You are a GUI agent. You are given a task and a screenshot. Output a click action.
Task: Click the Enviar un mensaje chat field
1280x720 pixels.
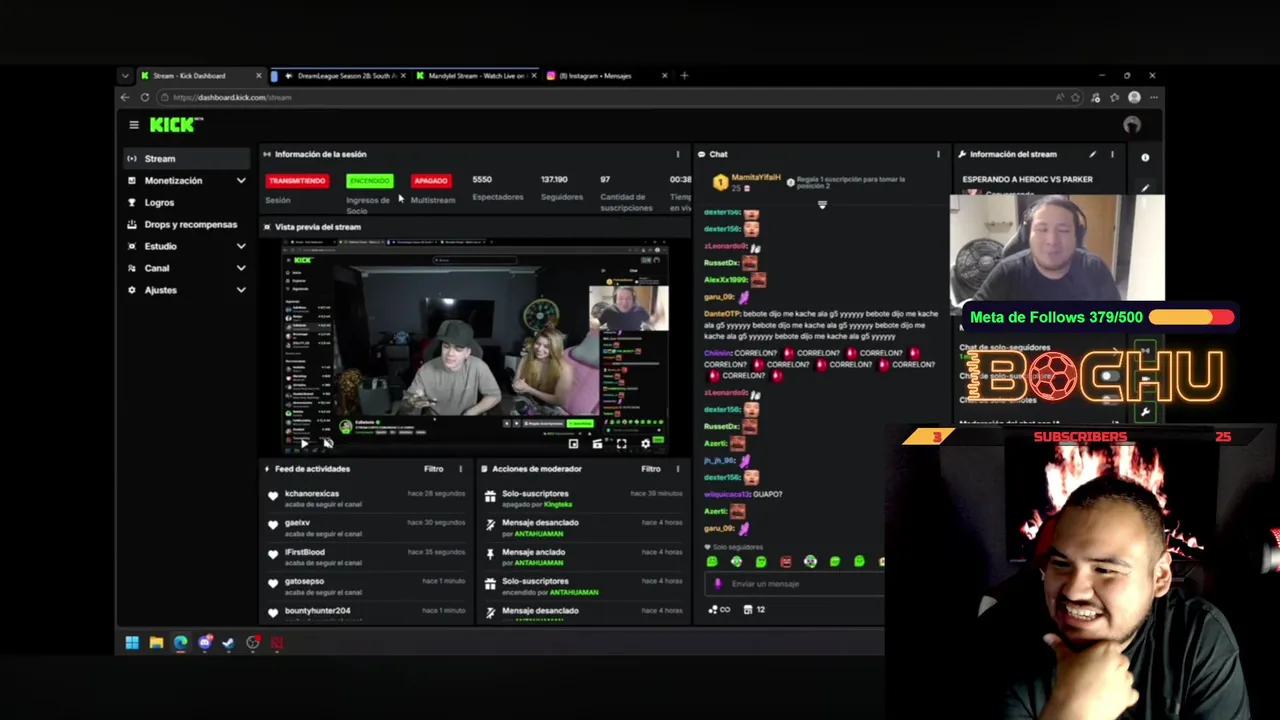coord(797,584)
